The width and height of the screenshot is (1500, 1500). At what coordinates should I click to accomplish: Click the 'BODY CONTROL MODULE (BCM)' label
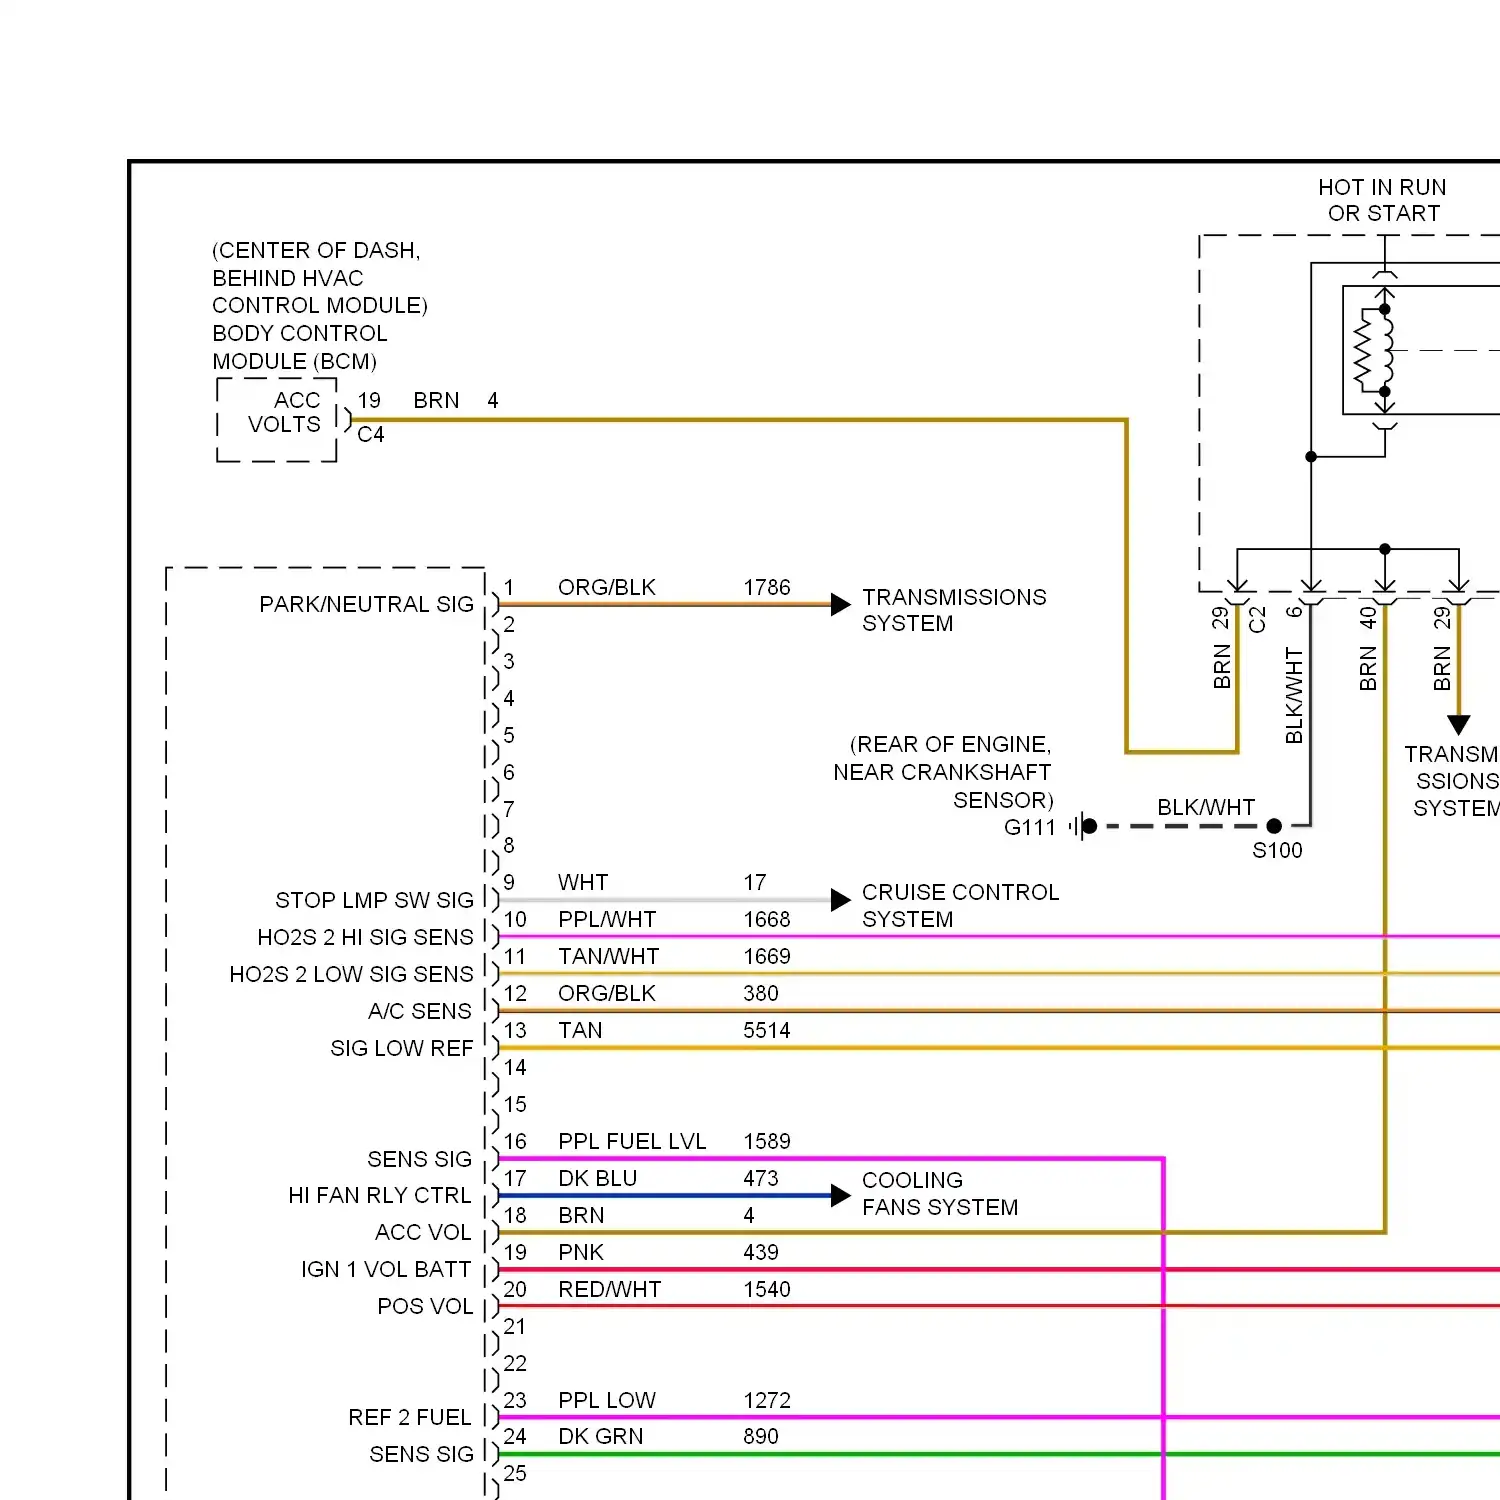(299, 347)
